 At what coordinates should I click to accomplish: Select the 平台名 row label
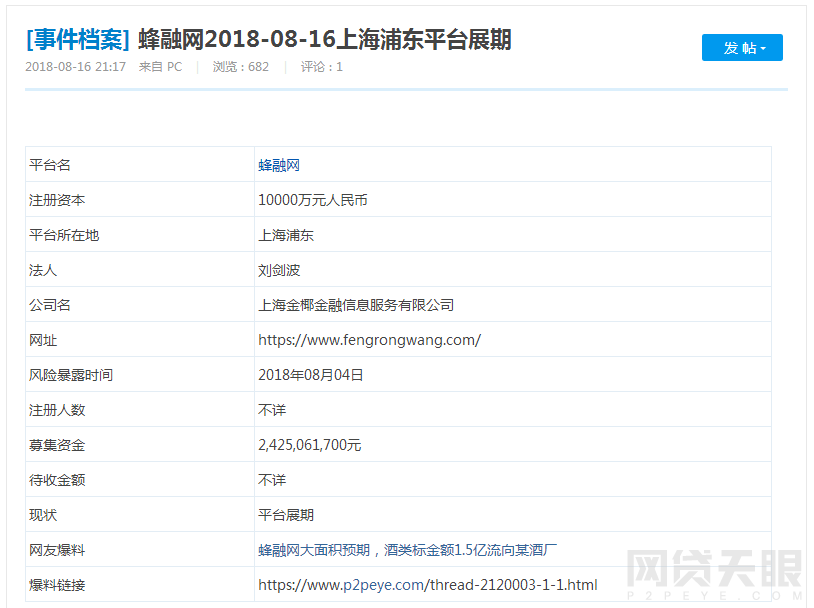(50, 165)
